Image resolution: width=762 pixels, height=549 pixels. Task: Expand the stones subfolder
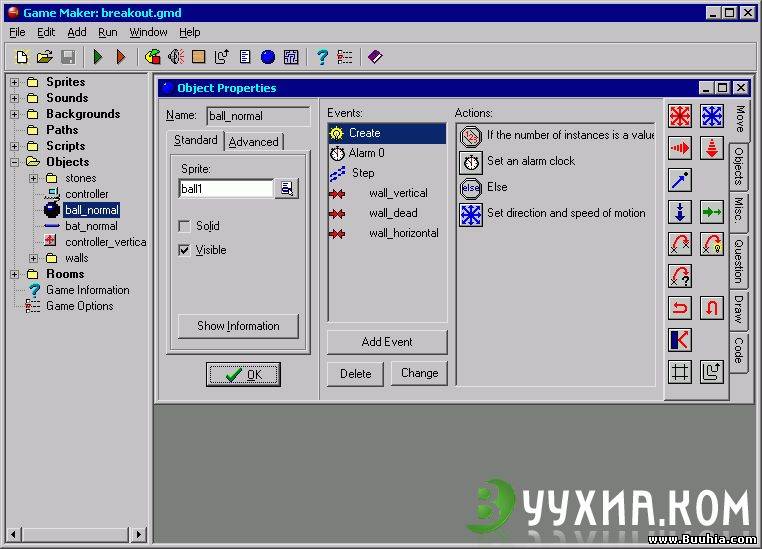click(x=33, y=178)
